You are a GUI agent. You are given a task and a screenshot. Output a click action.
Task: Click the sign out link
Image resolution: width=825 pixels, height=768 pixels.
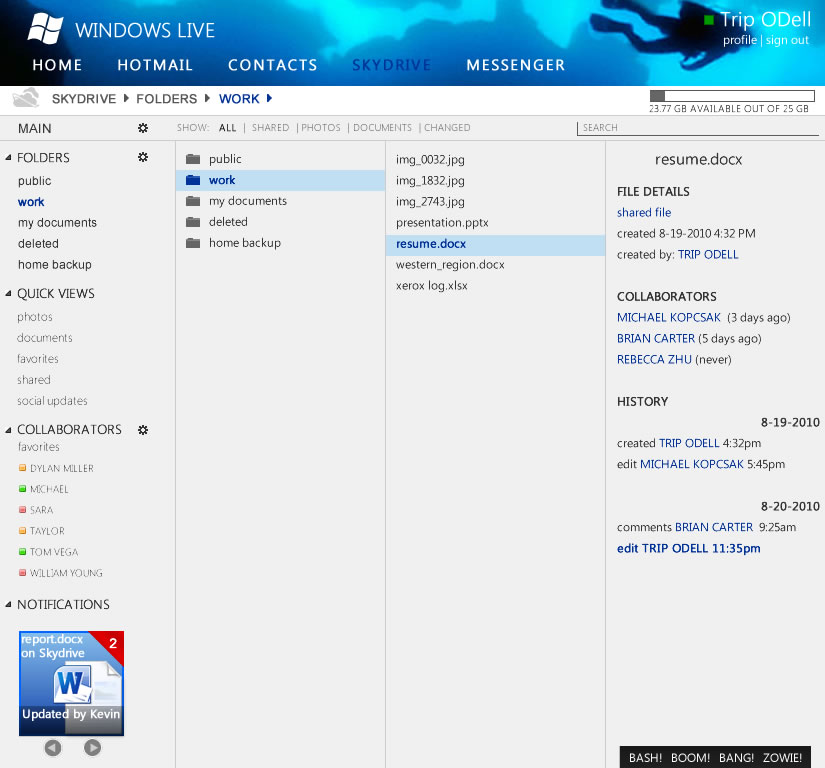point(787,40)
